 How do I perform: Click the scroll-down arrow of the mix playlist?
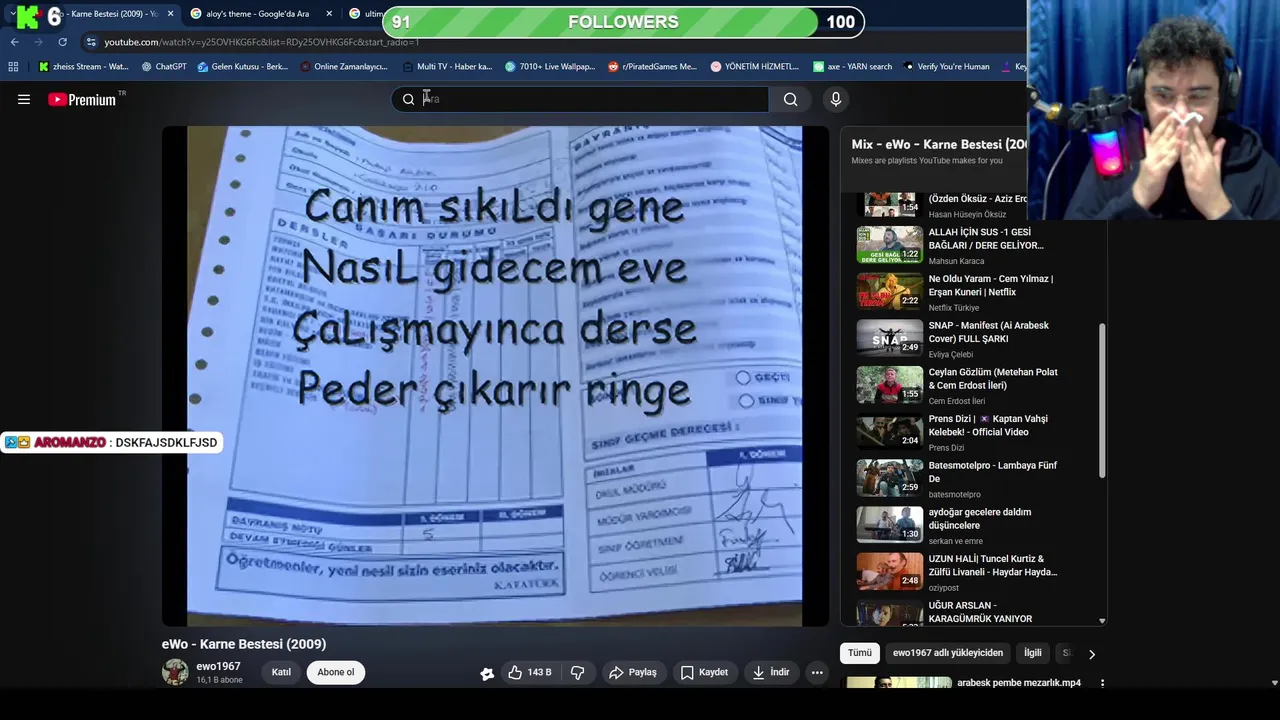[1102, 621]
